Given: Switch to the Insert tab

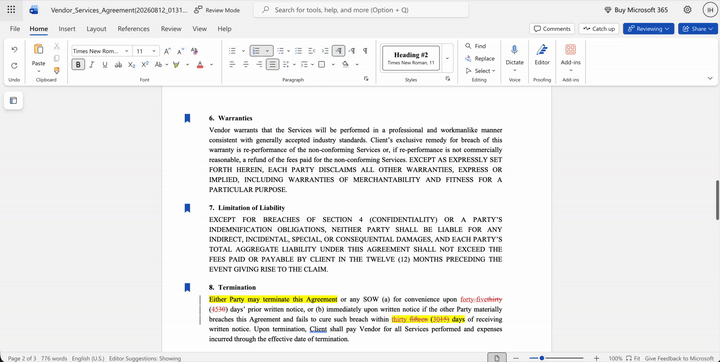Looking at the screenshot, I should coord(67,28).
